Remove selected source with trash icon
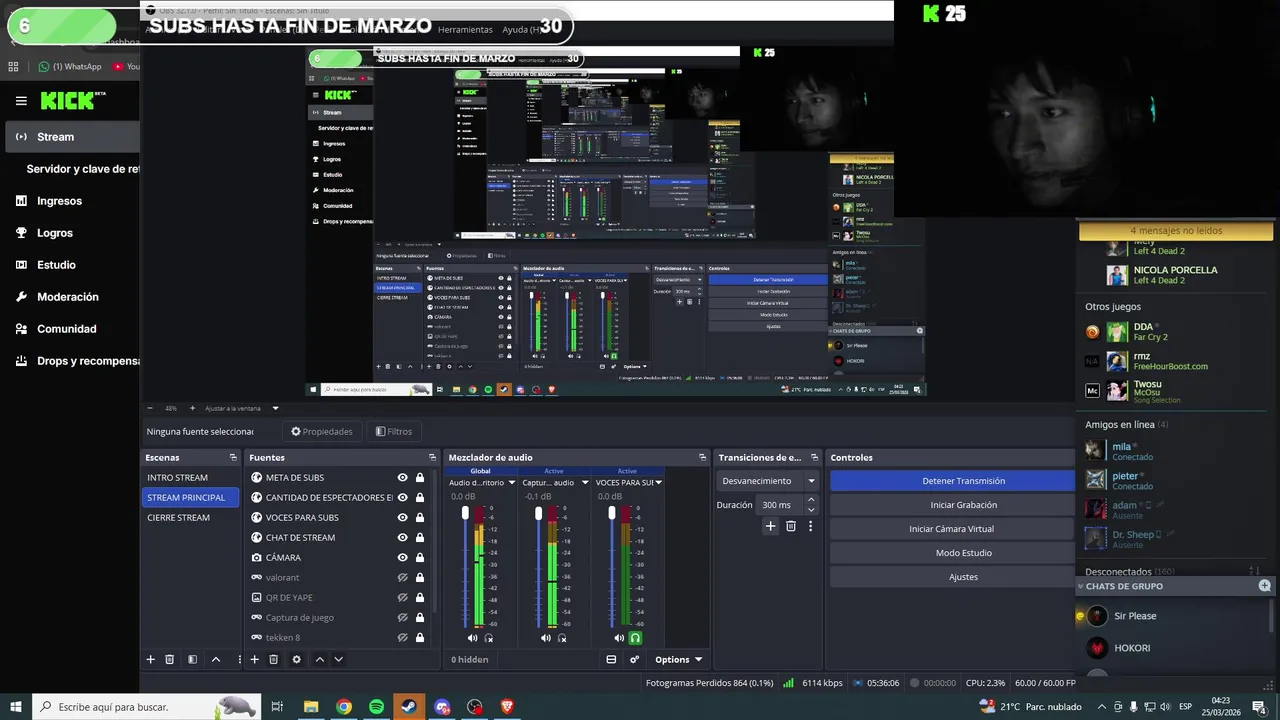This screenshot has height=720, width=1280. point(273,659)
